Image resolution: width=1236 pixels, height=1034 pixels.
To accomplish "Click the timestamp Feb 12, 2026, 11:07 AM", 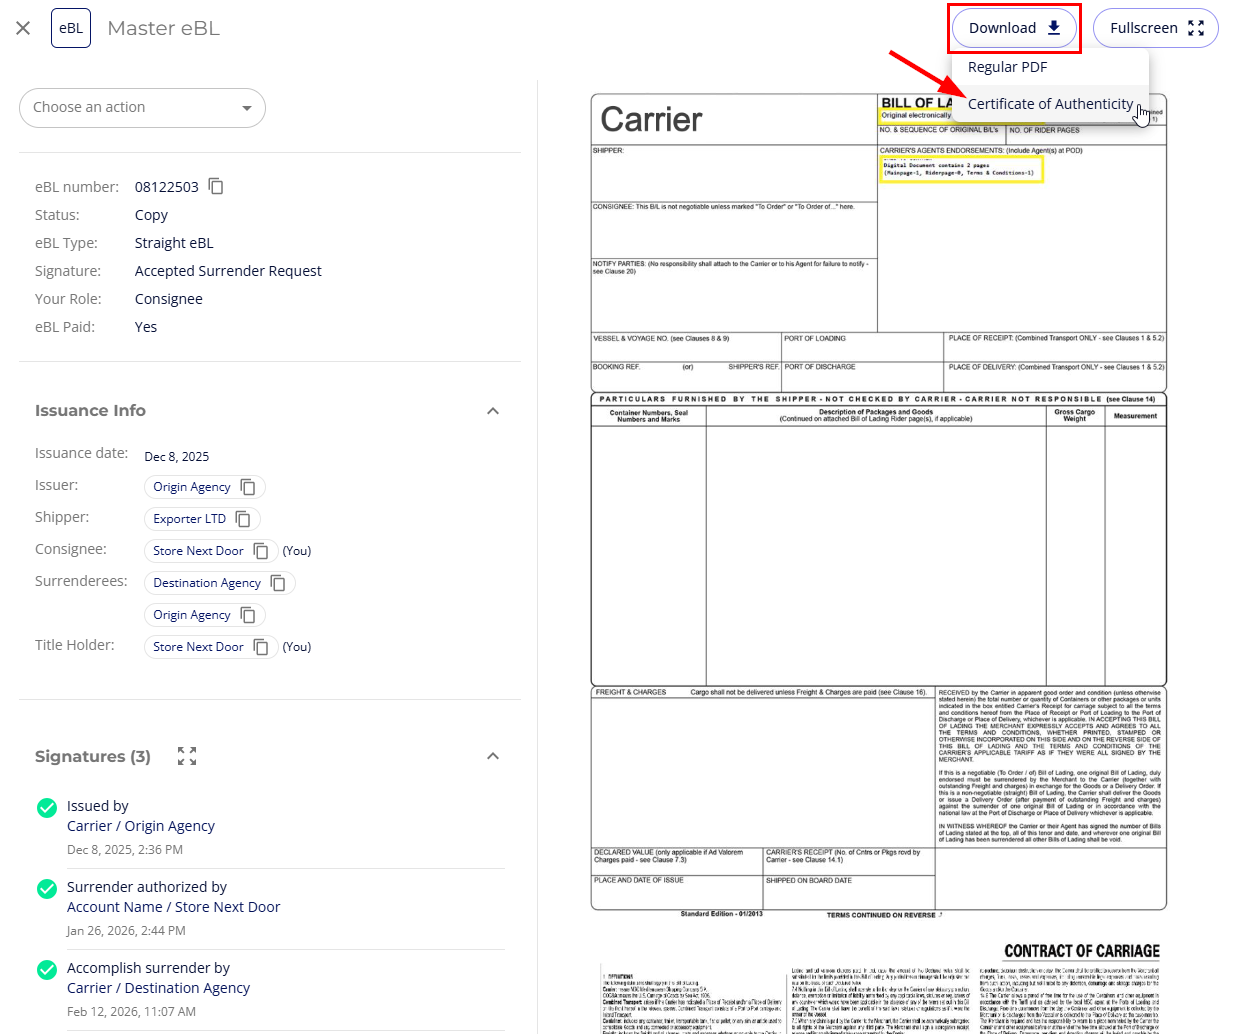I will tap(131, 1012).
